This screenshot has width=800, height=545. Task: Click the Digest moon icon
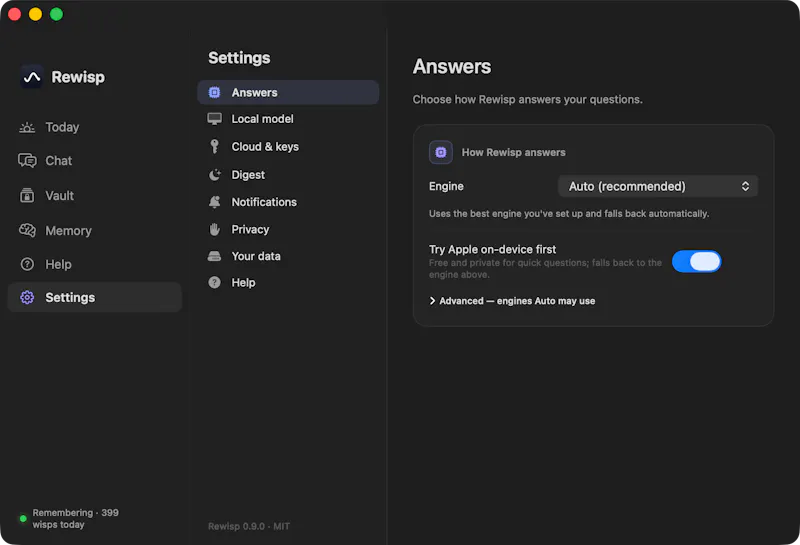click(x=215, y=175)
